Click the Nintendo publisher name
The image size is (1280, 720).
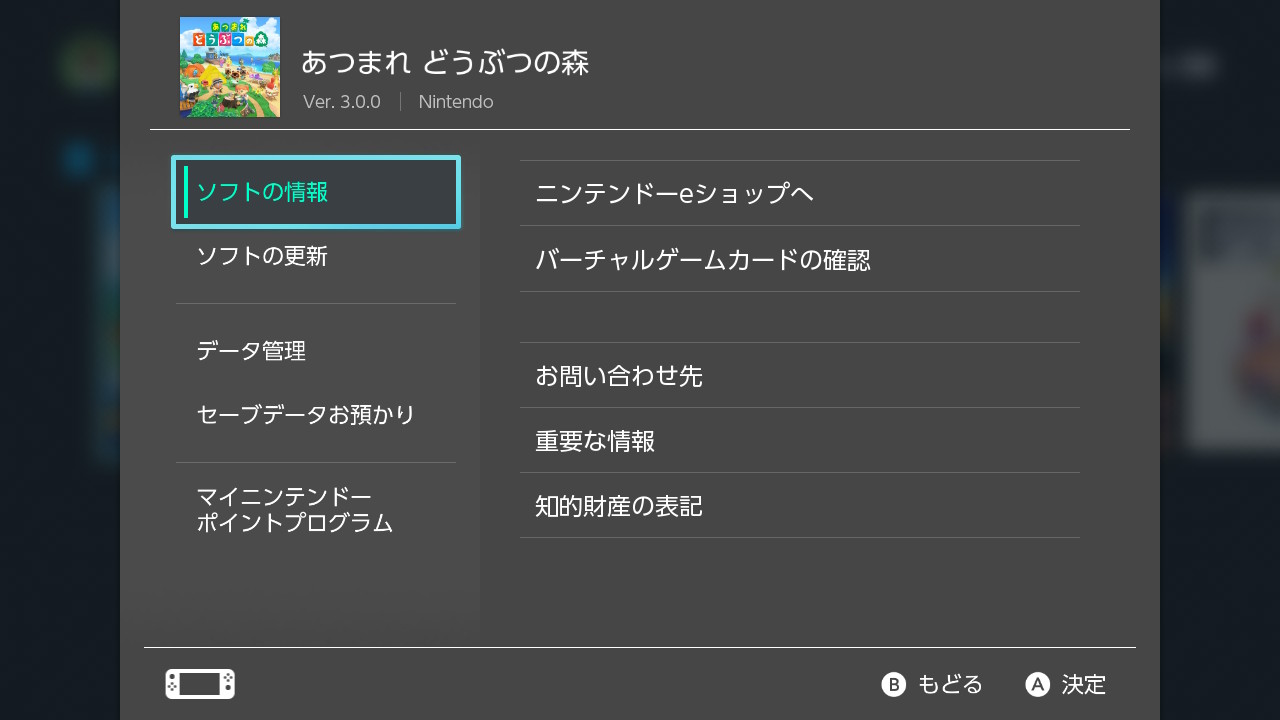click(456, 102)
